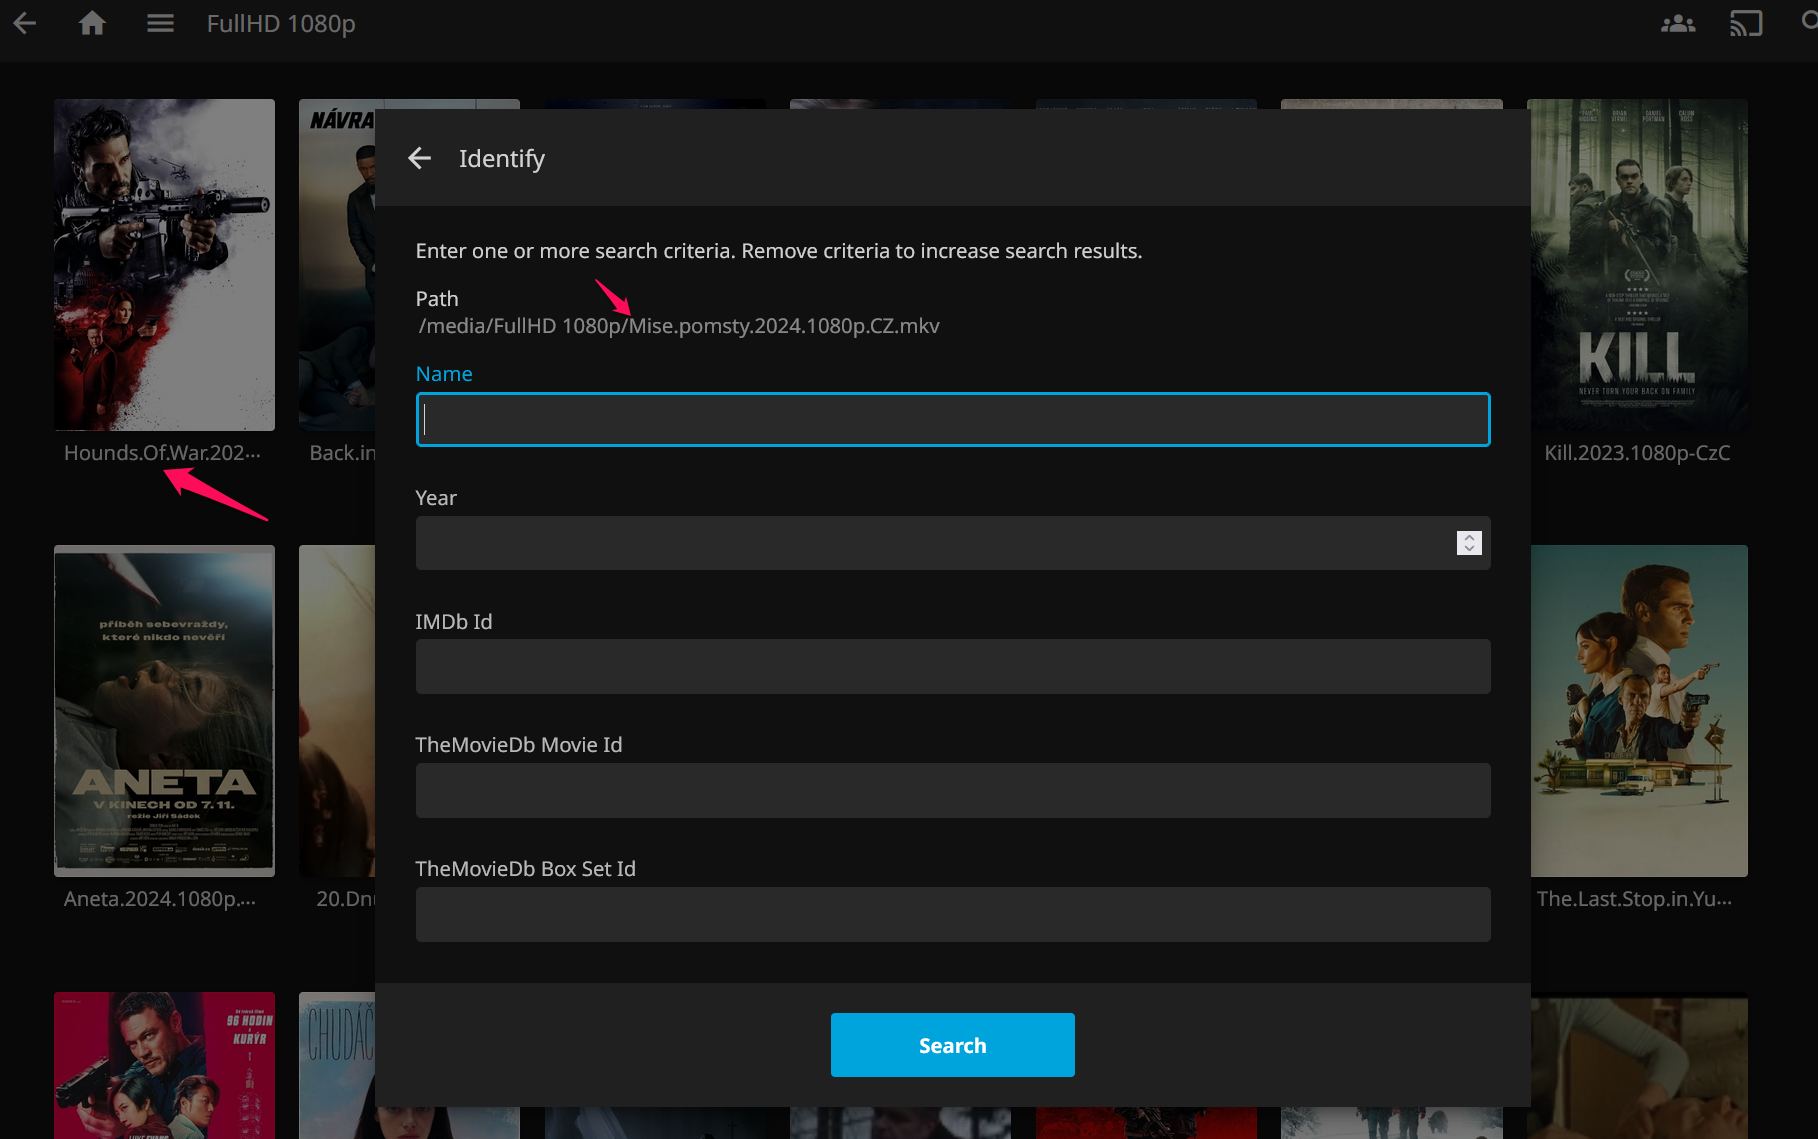Click the IMDb Id text box
The width and height of the screenshot is (1818, 1139).
(x=952, y=667)
